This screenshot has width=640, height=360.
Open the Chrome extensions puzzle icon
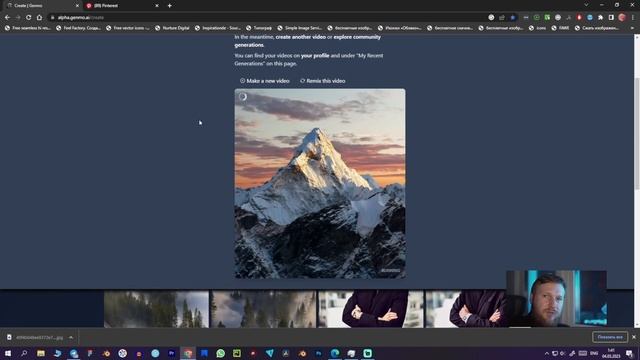pyautogui.click(x=600, y=18)
